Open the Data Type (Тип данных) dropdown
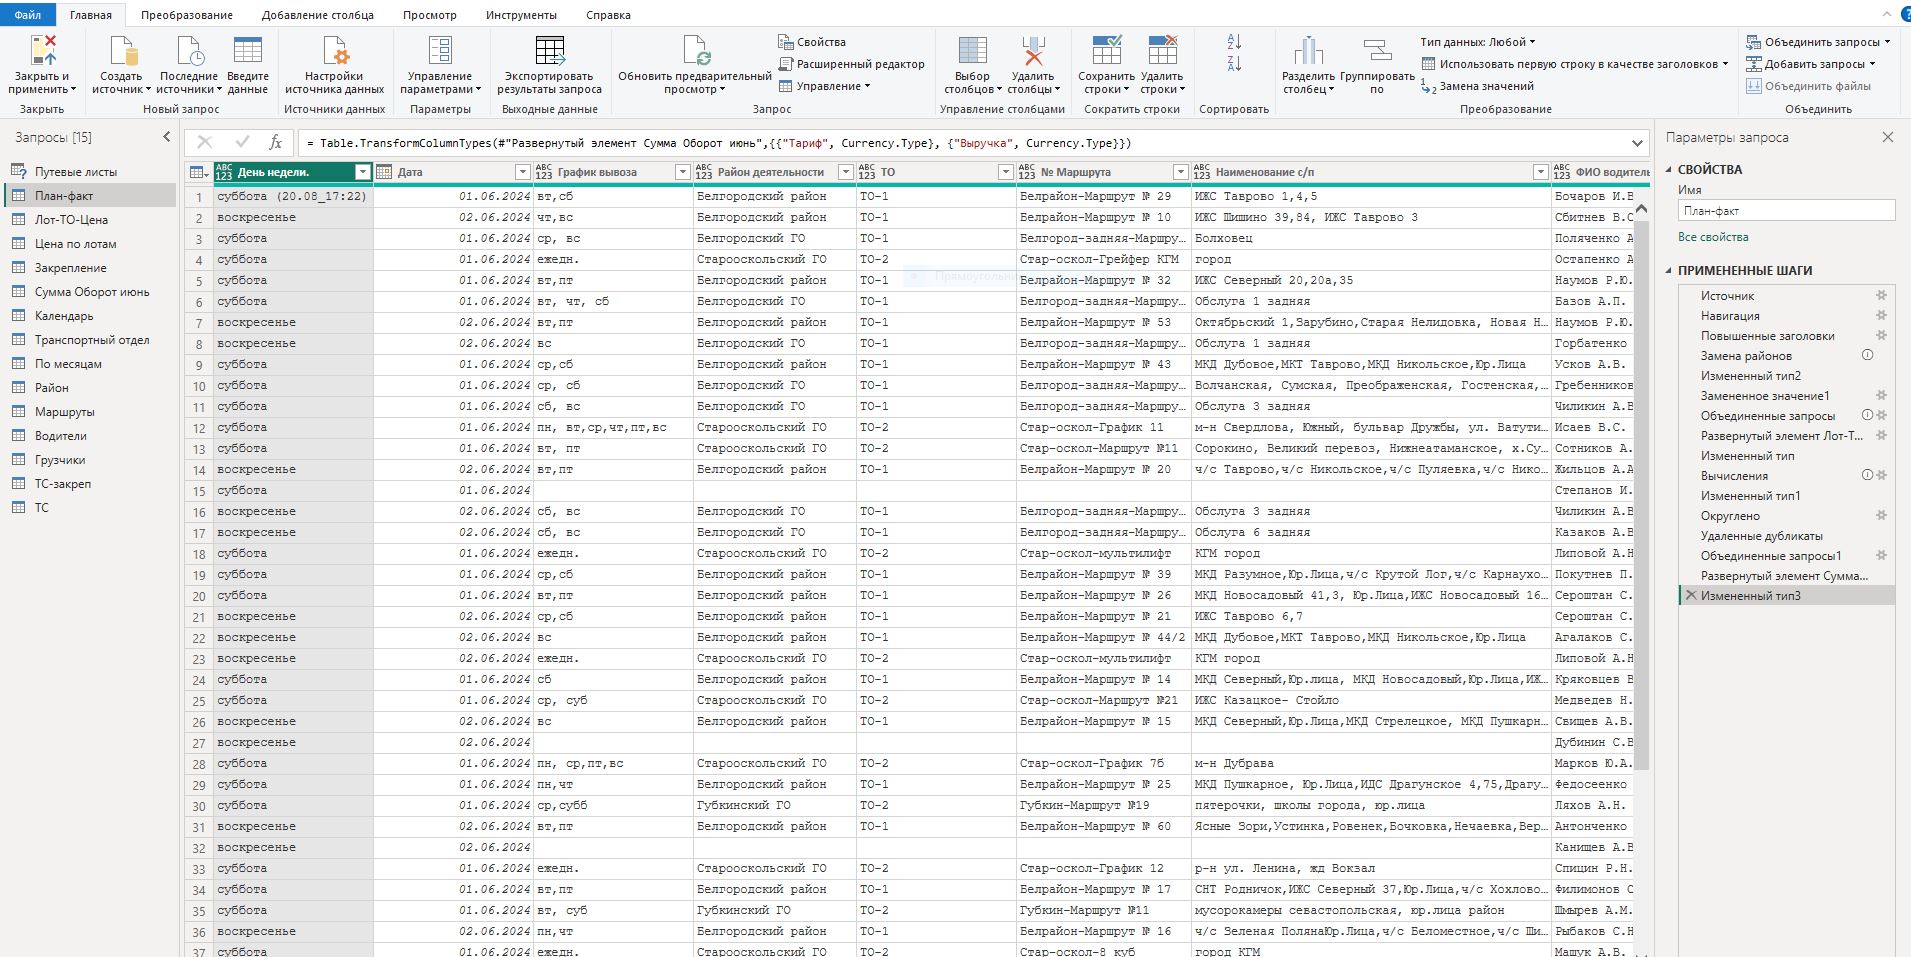The image size is (1911, 957). 1478,42
